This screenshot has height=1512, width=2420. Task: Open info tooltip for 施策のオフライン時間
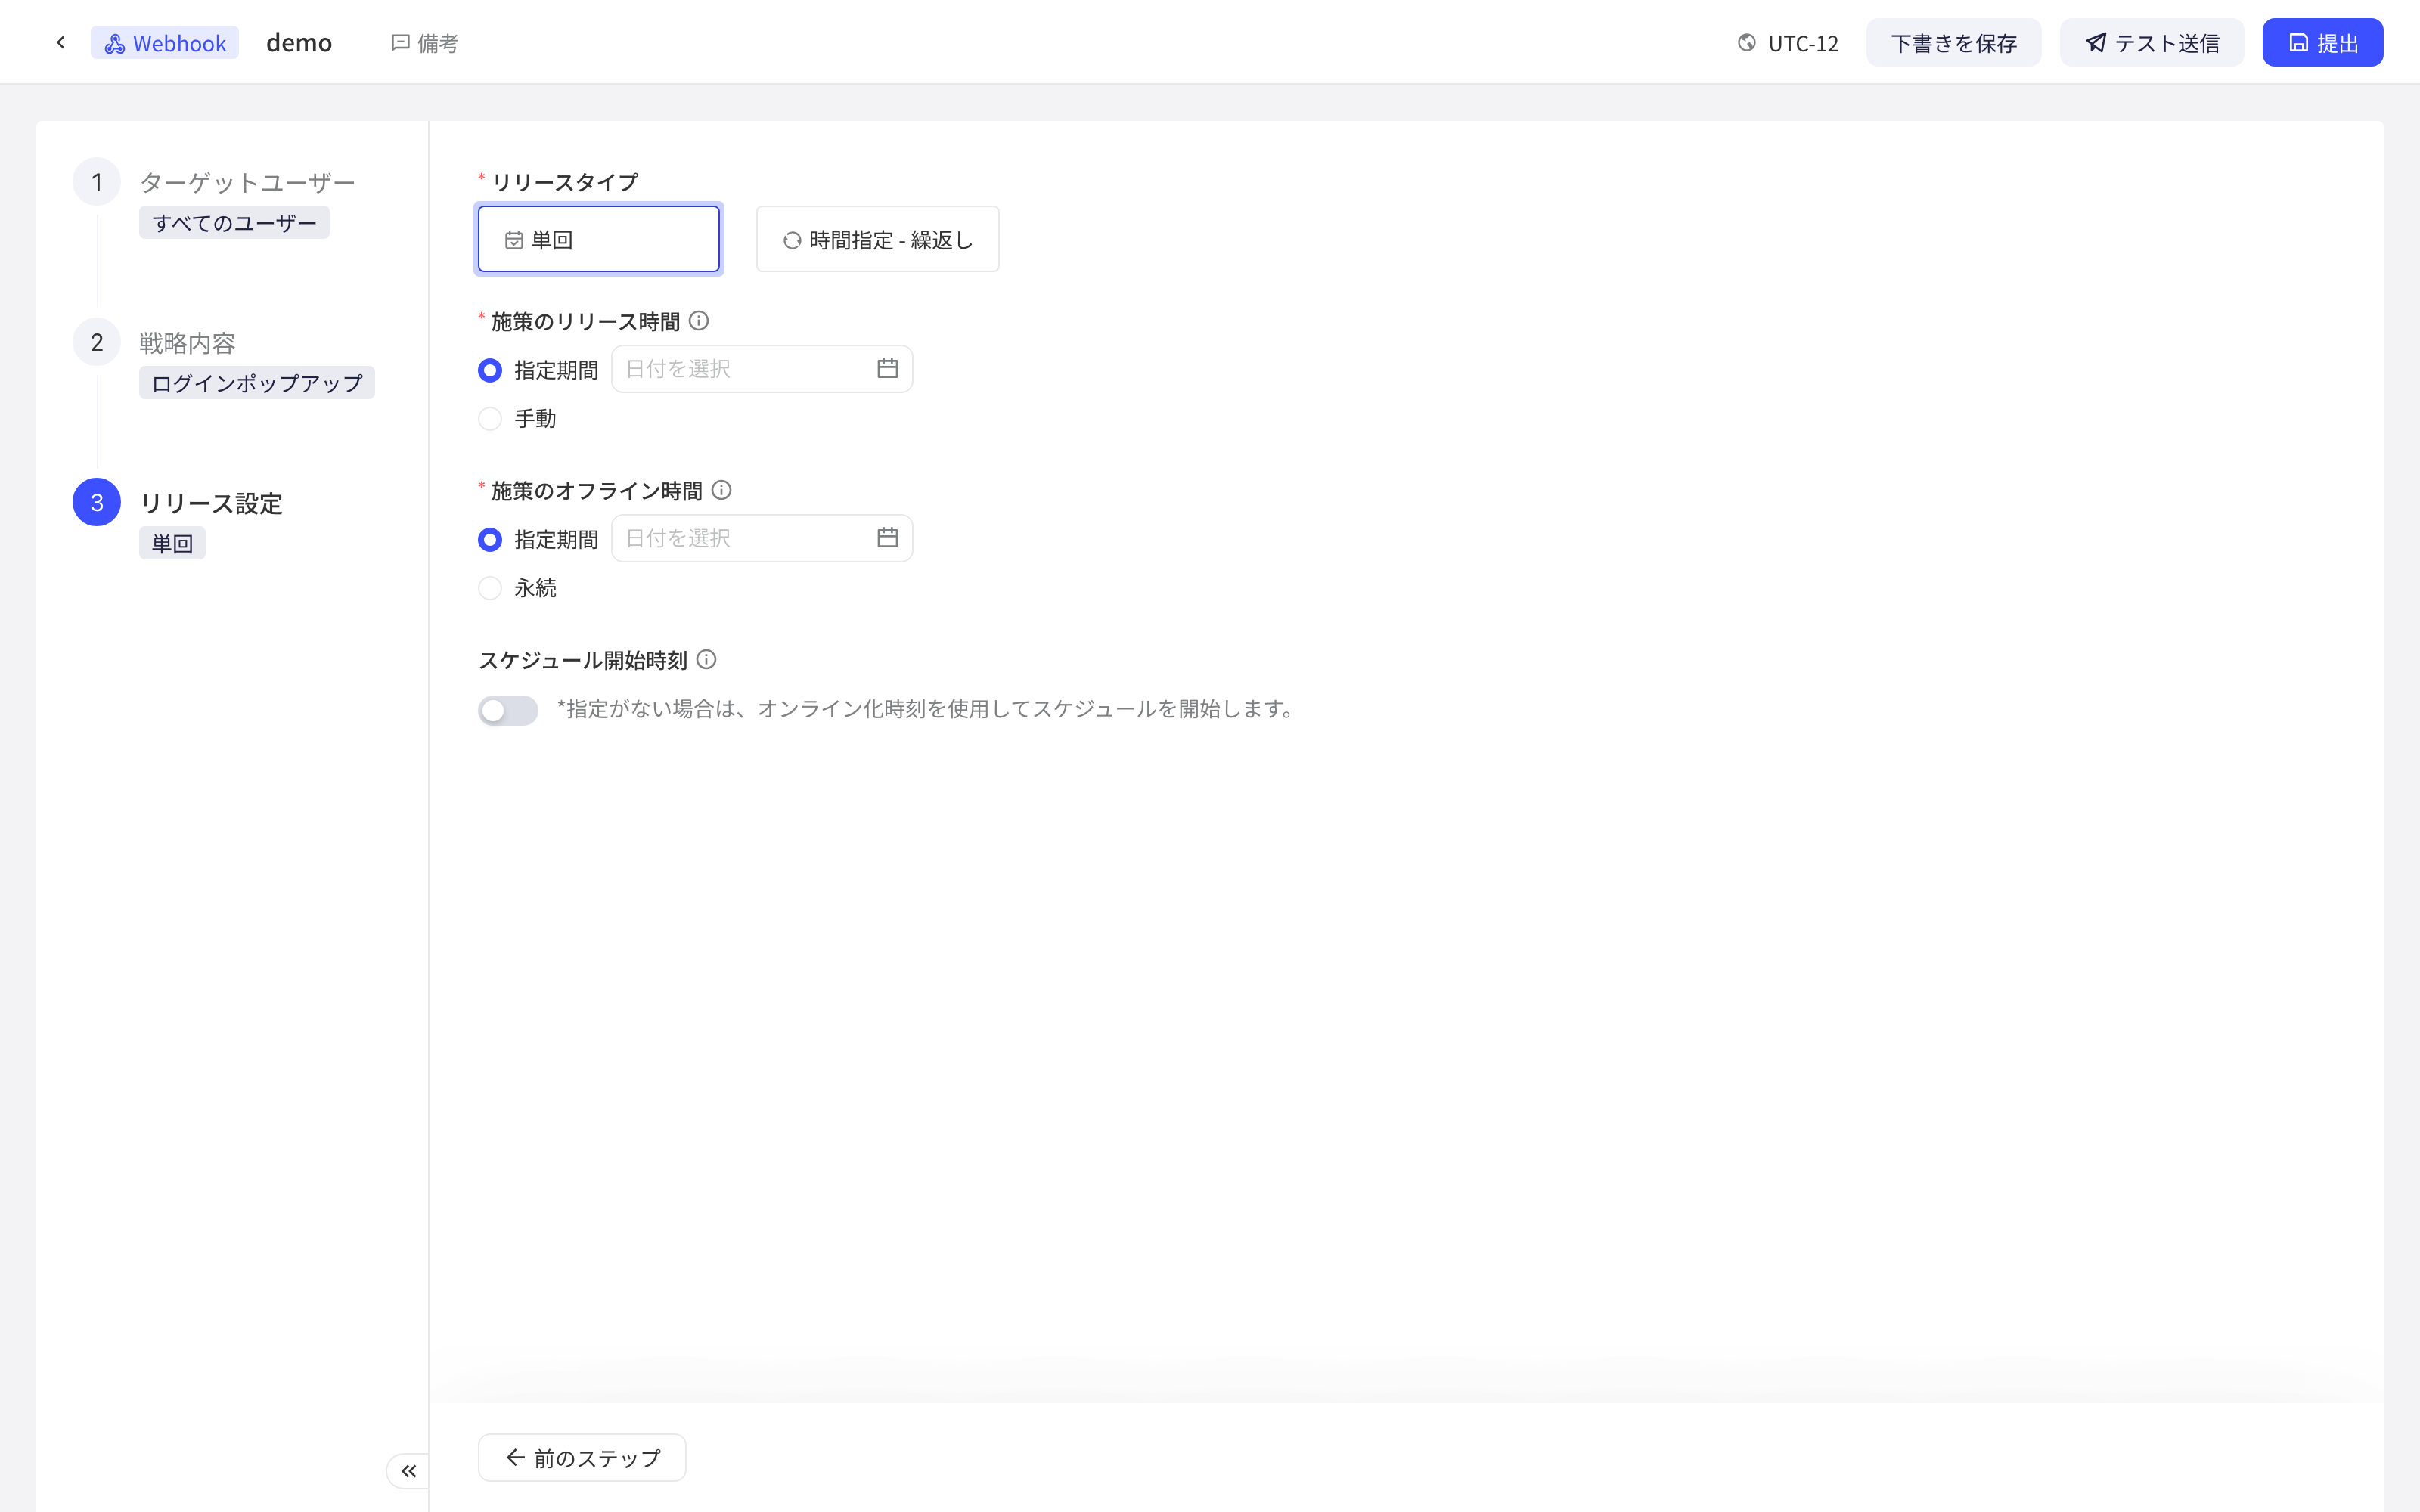721,490
